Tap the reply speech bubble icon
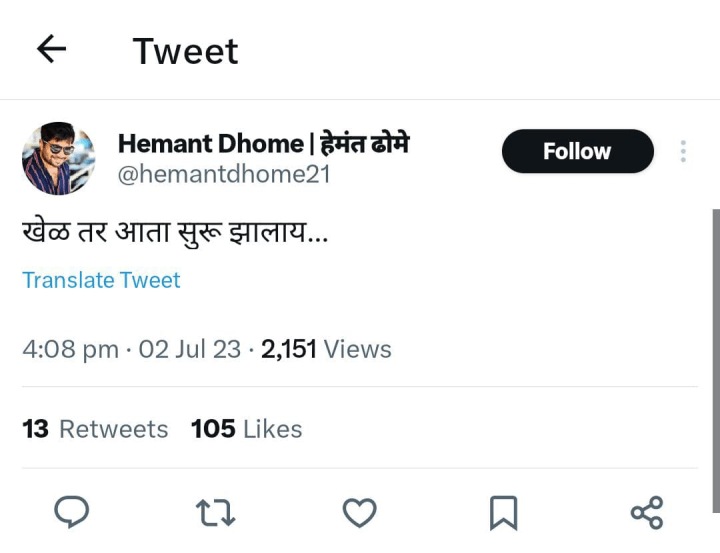This screenshot has width=720, height=553. point(72,512)
